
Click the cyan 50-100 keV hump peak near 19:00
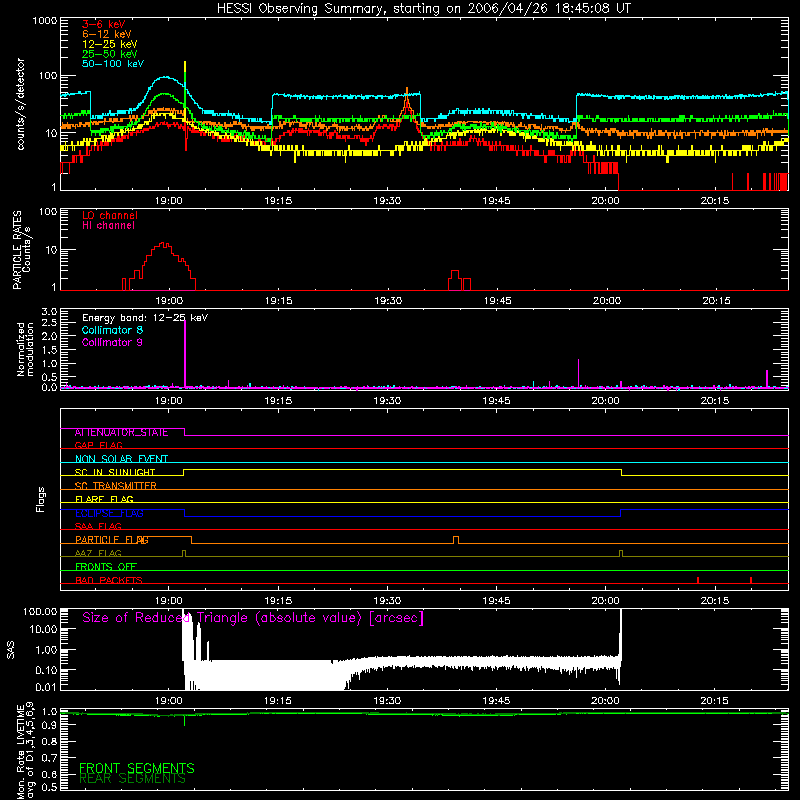165,78
